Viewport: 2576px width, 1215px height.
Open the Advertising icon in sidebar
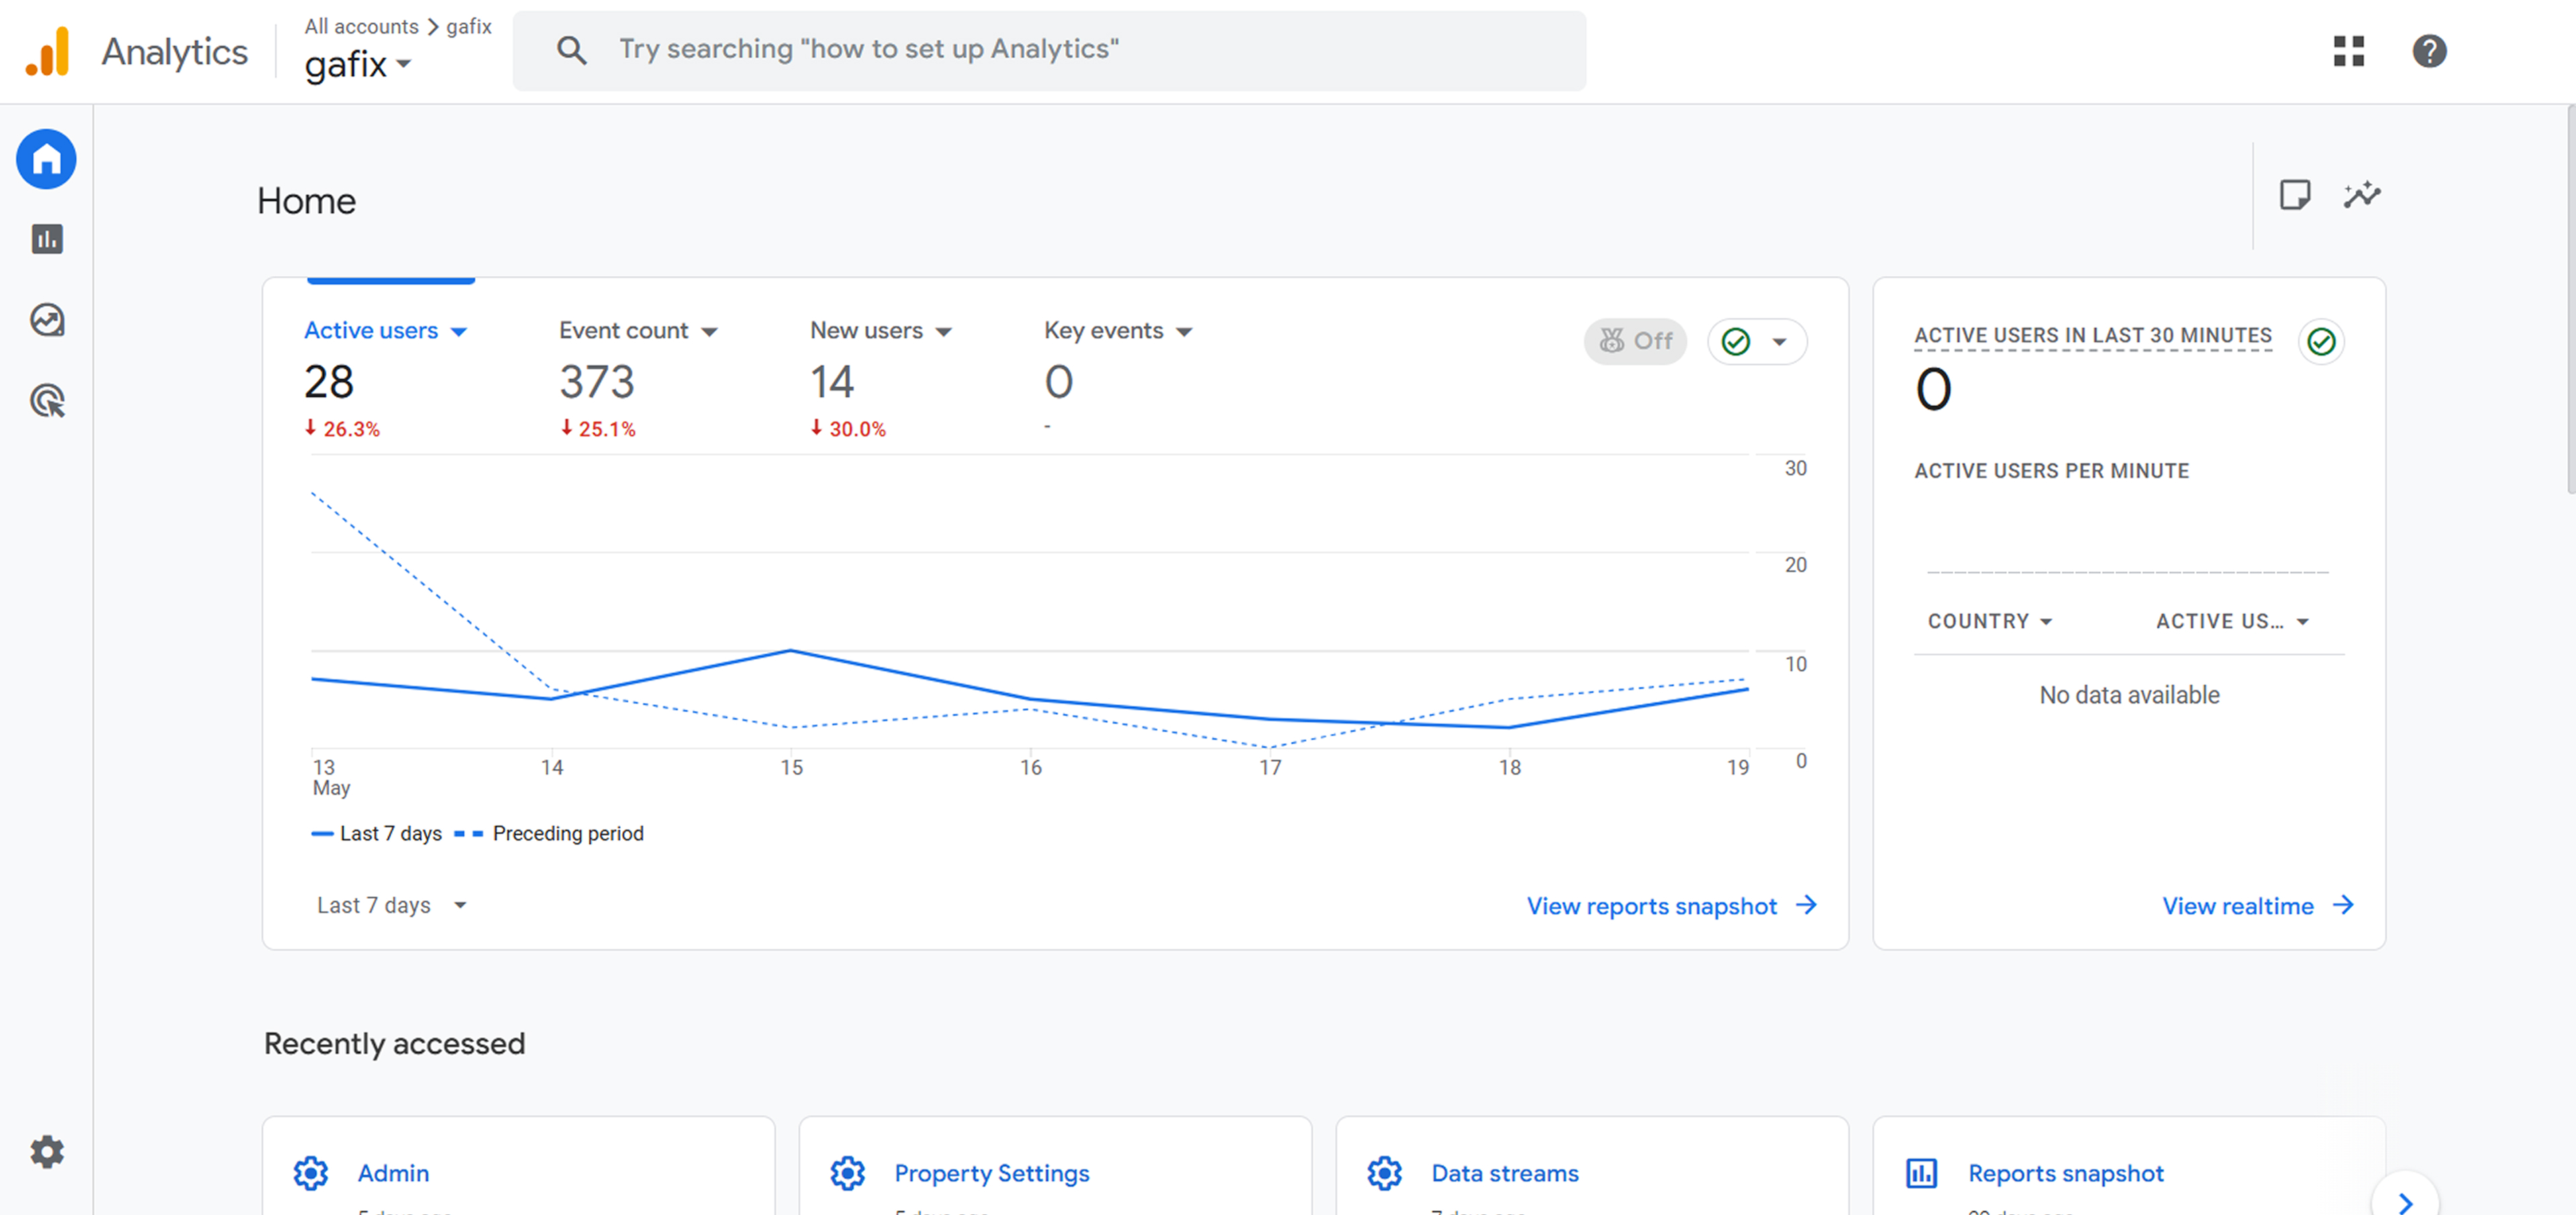pos(46,401)
